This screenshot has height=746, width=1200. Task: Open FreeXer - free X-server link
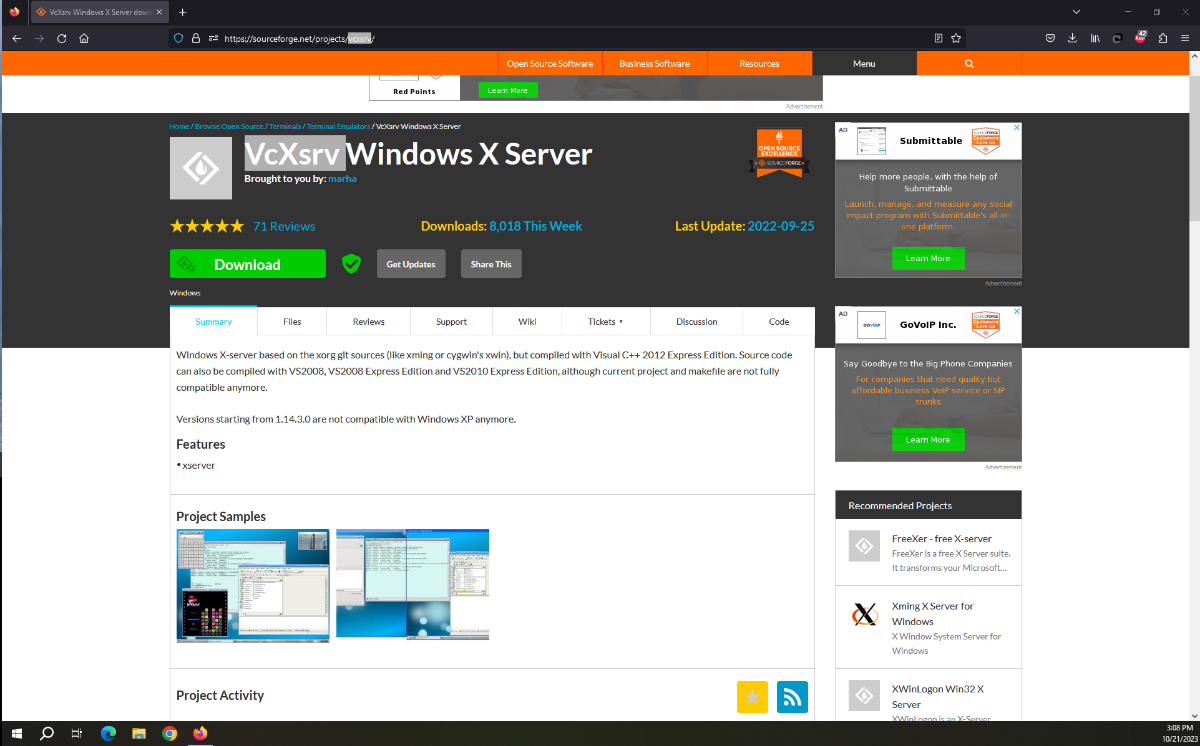tap(942, 539)
